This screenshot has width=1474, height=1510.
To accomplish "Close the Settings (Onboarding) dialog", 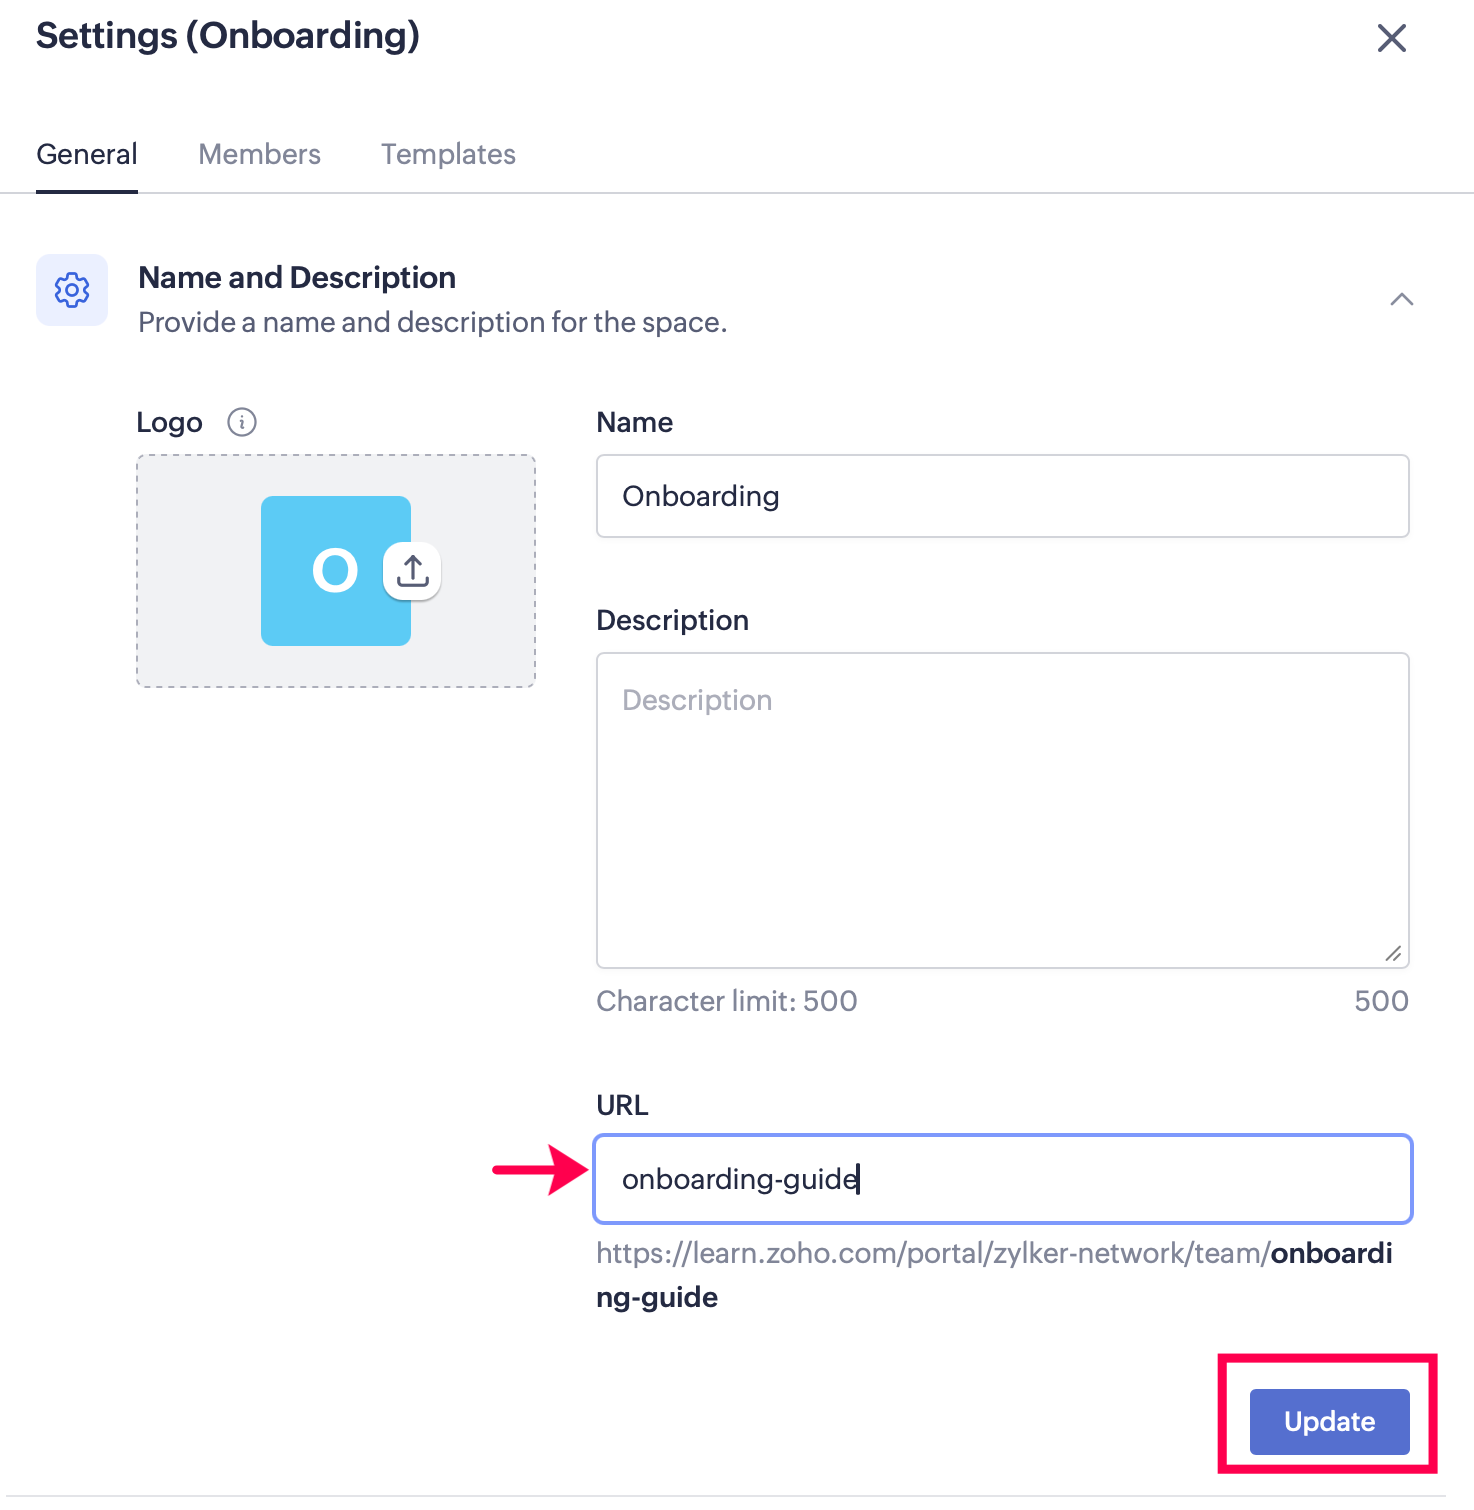I will click(x=1391, y=39).
